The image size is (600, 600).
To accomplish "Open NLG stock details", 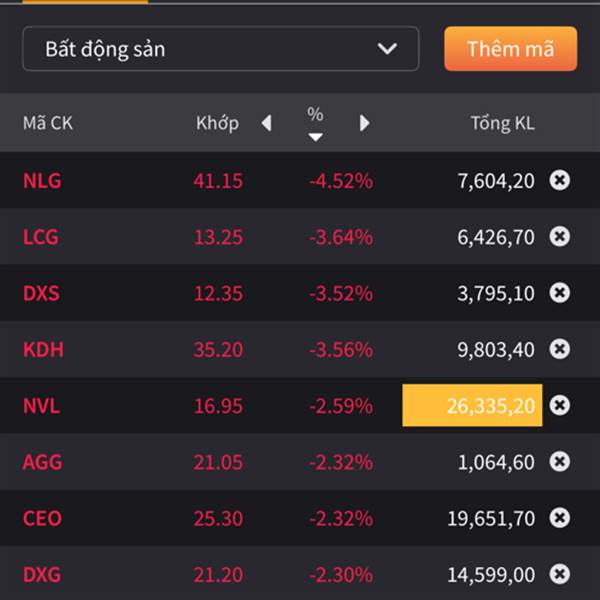I will coord(300,180).
